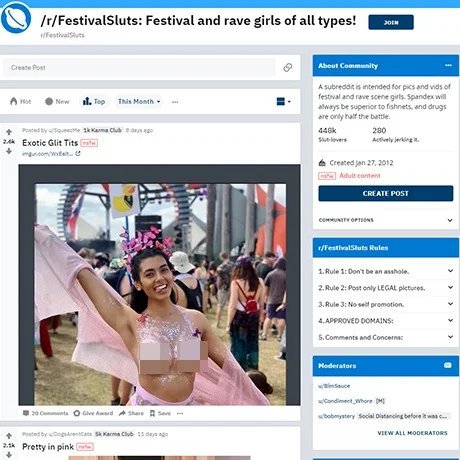460x460 pixels.
Task: Open user u/SqueezMe profile
Action: click(x=64, y=130)
